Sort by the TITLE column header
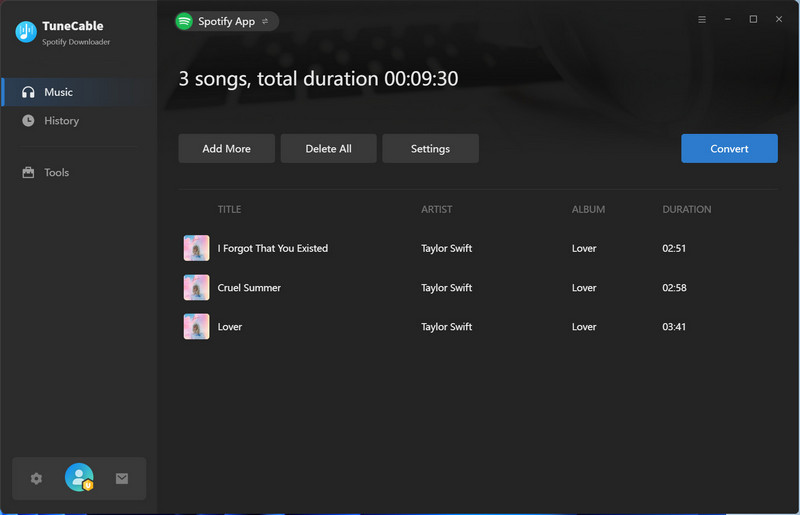The image size is (800, 515). [229, 210]
